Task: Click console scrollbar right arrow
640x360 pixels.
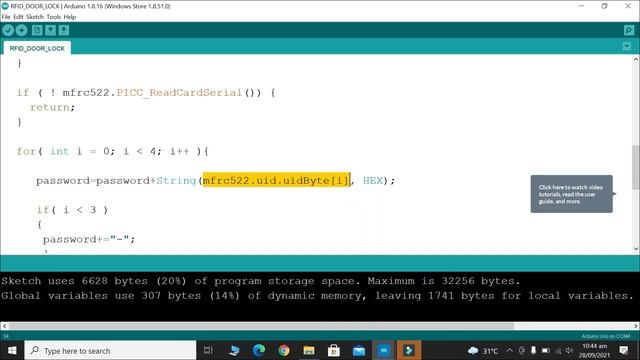Action: 636,326
